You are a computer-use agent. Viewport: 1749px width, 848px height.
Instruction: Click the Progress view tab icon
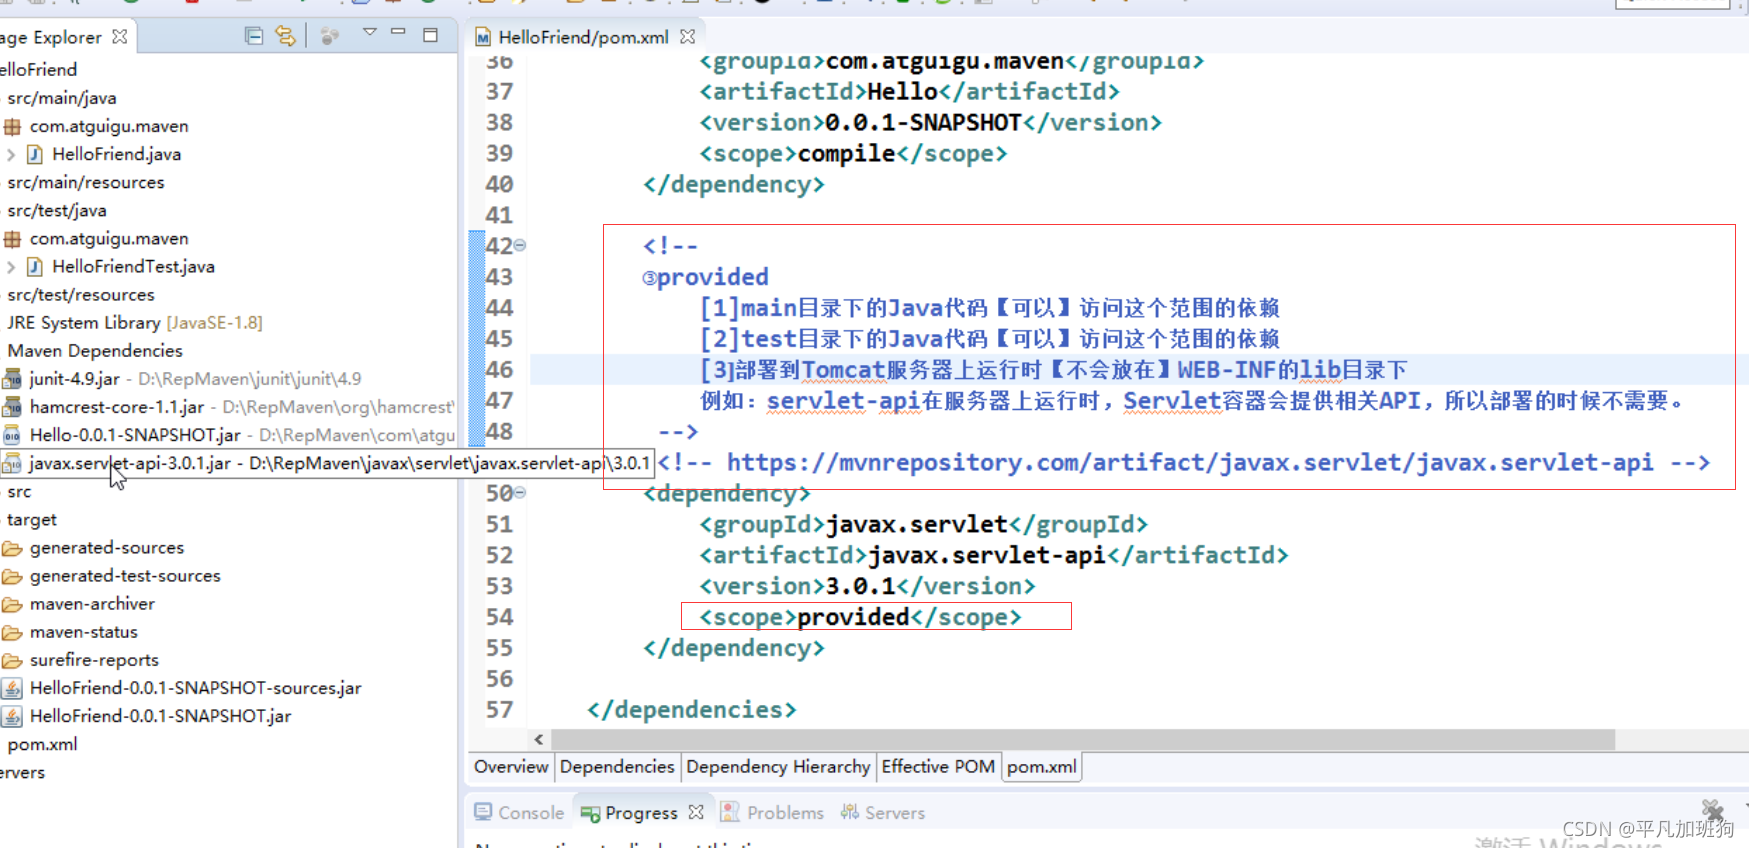click(590, 813)
